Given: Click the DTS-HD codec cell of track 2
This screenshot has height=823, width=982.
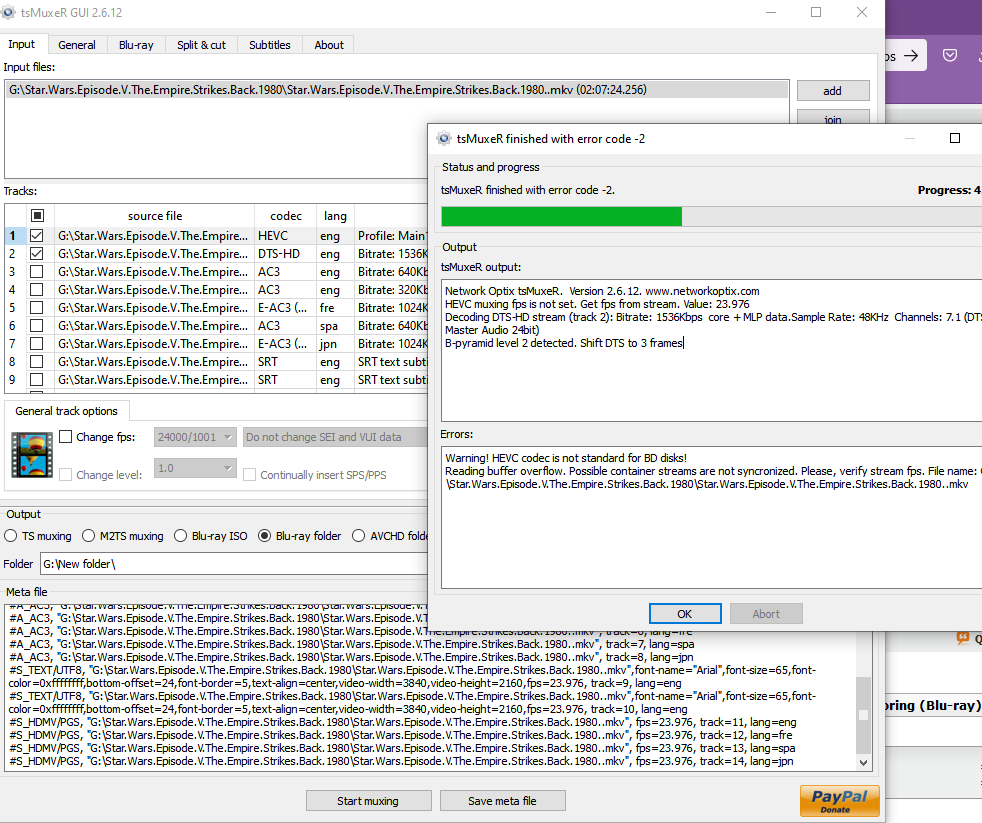Looking at the screenshot, I should (x=286, y=254).
